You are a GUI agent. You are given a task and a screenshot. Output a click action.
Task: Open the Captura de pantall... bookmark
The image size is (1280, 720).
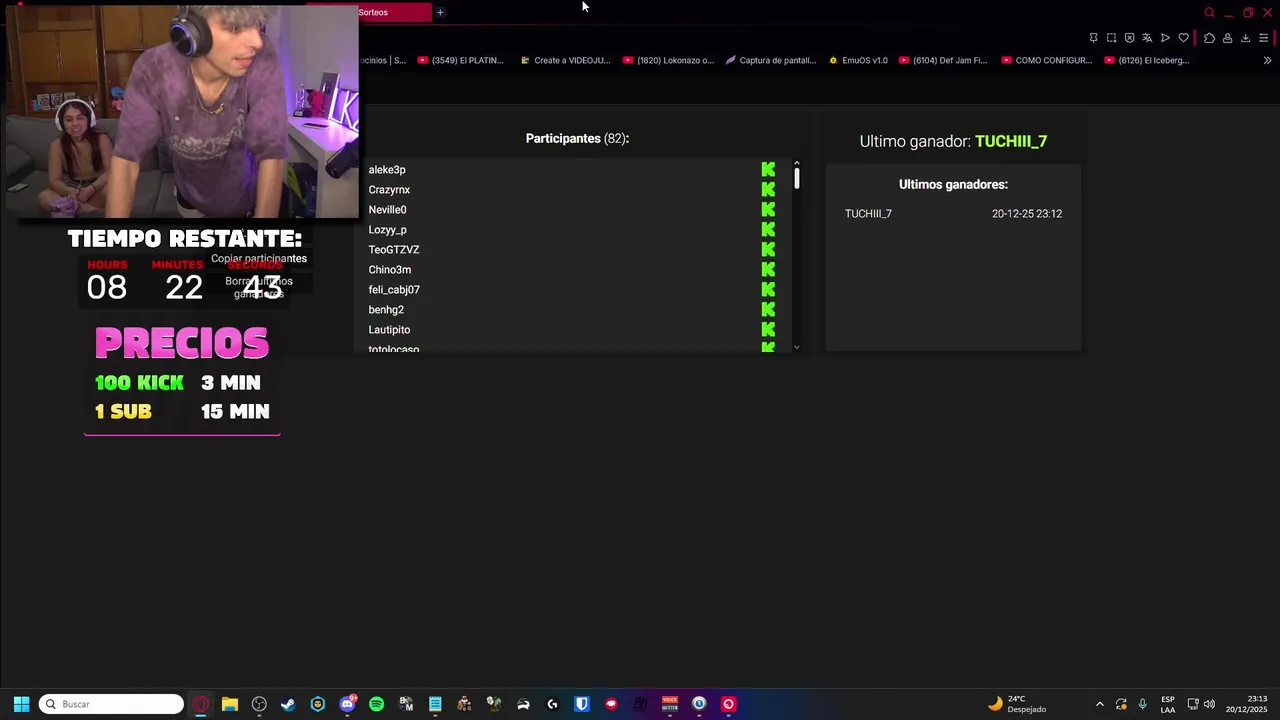[x=771, y=60]
